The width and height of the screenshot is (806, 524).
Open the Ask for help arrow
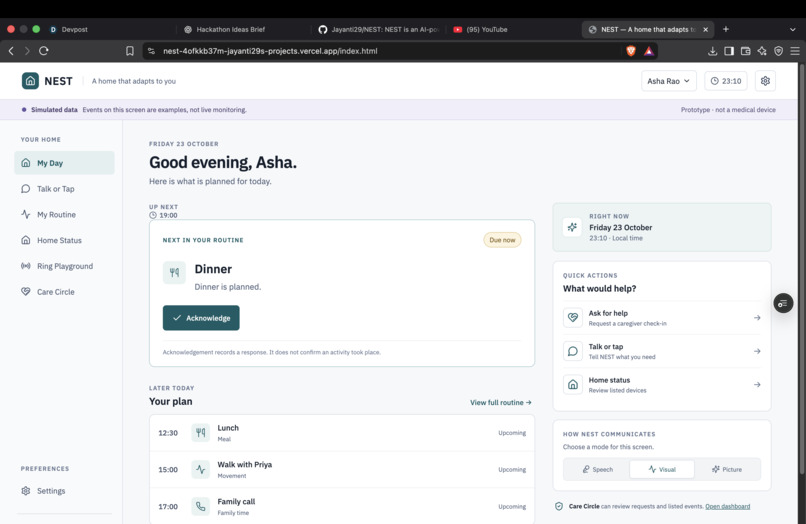(x=757, y=318)
